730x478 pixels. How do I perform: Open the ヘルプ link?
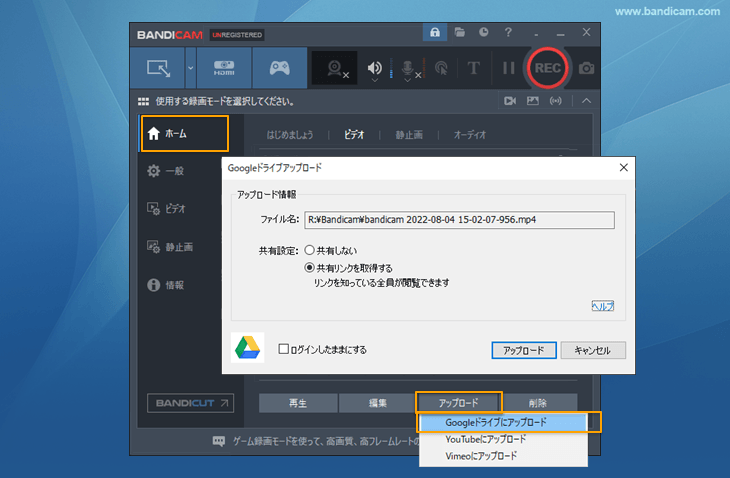602,306
